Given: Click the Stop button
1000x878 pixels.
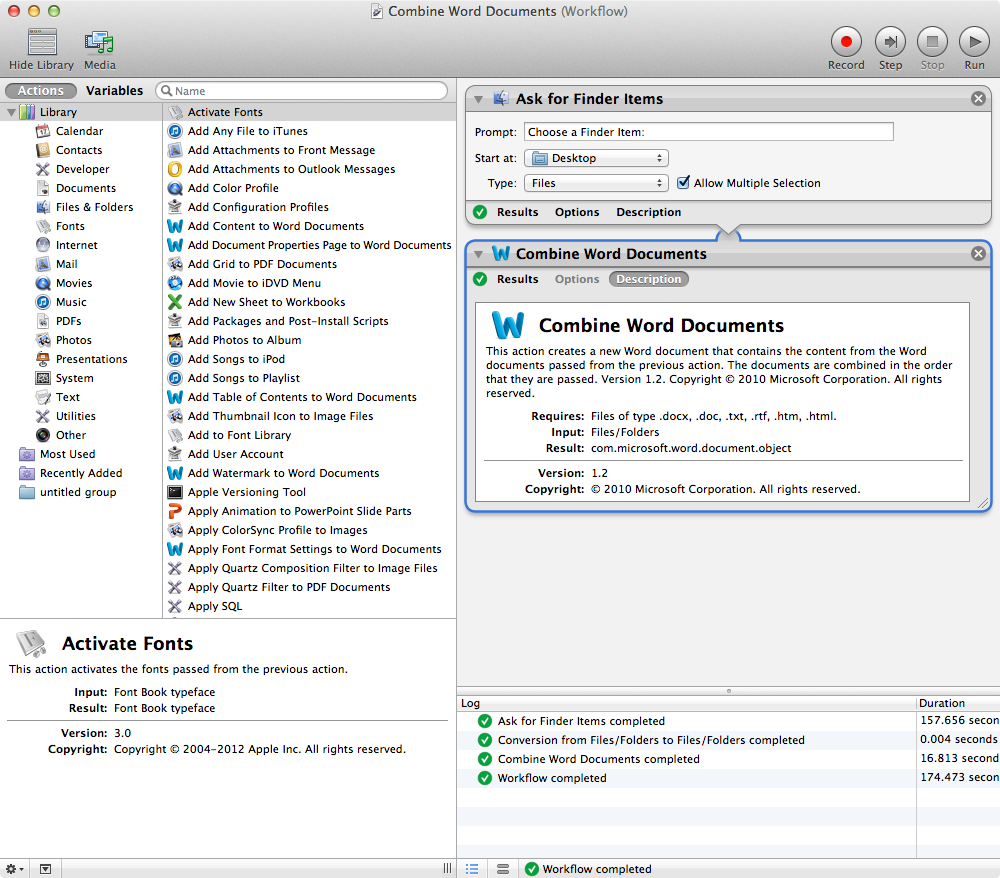Looking at the screenshot, I should 932,48.
